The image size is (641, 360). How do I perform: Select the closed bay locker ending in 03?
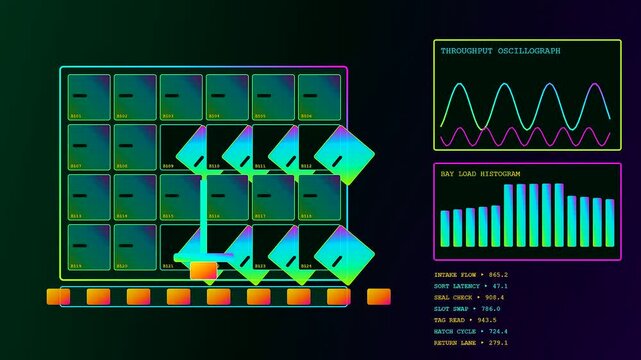(x=181, y=97)
